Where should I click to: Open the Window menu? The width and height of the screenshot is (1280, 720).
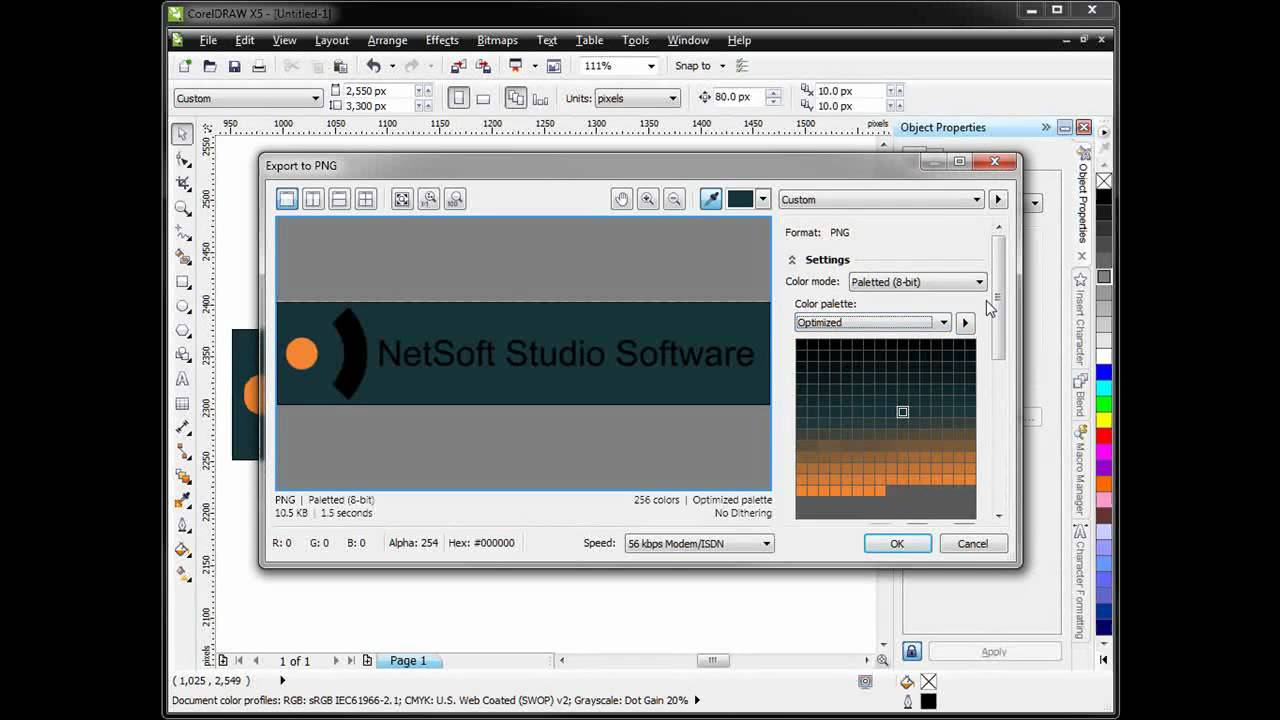click(x=688, y=40)
